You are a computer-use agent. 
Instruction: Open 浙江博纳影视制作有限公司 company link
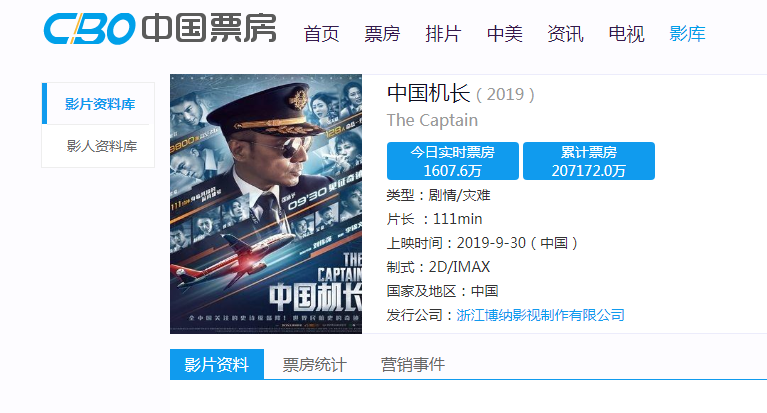pos(541,315)
